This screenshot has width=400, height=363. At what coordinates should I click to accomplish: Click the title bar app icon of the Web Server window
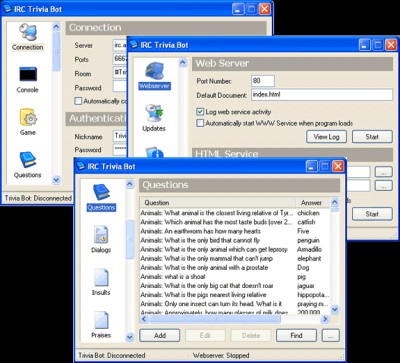click(134, 45)
